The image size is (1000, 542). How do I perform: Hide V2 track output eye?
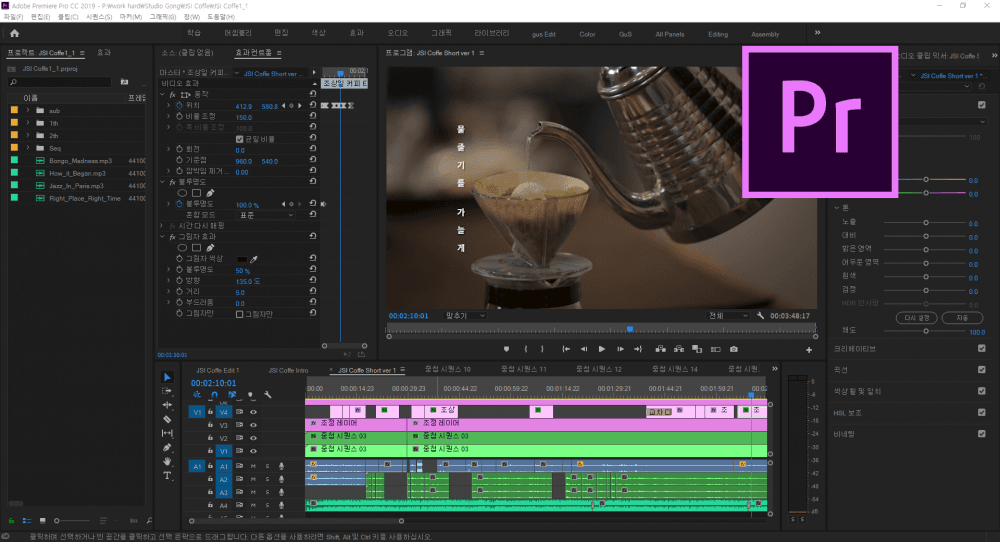click(253, 438)
